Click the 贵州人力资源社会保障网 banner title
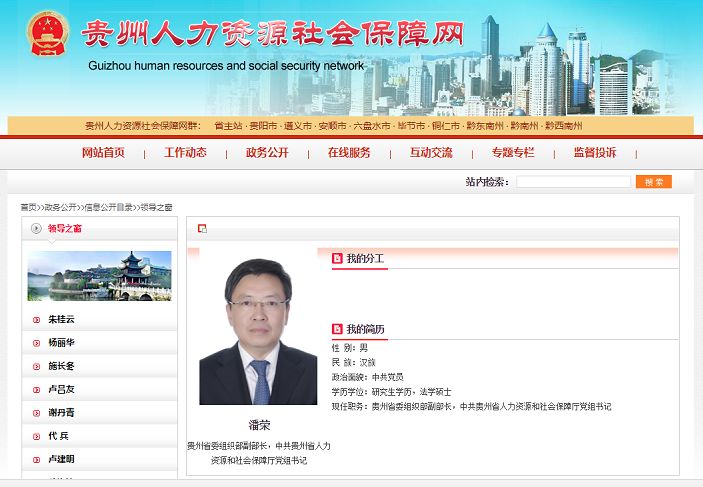Viewport: 703px width, 487px height. tap(272, 34)
